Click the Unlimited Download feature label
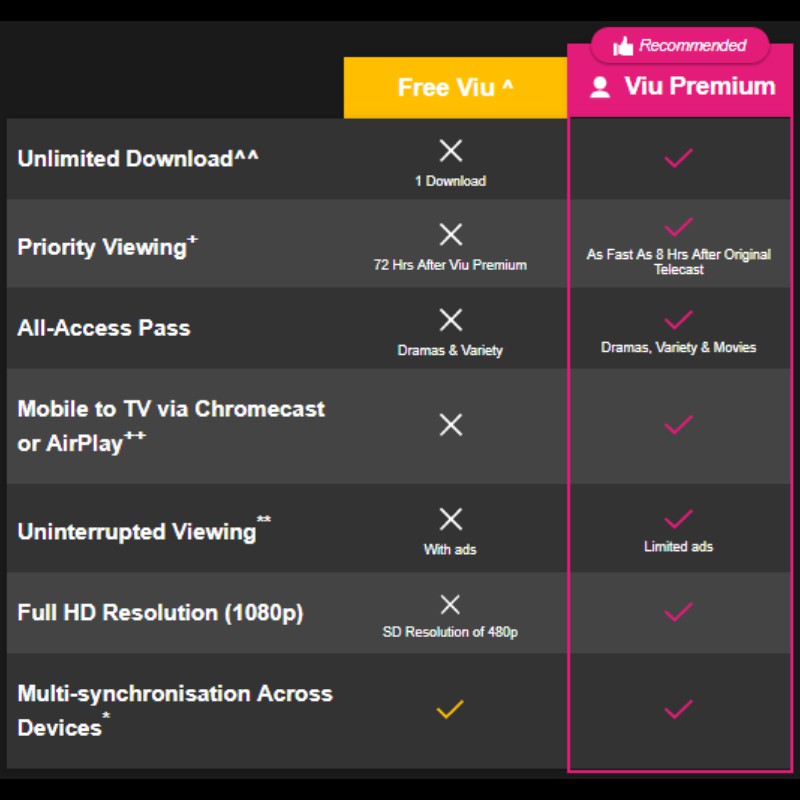Viewport: 800px width, 800px height. (138, 158)
